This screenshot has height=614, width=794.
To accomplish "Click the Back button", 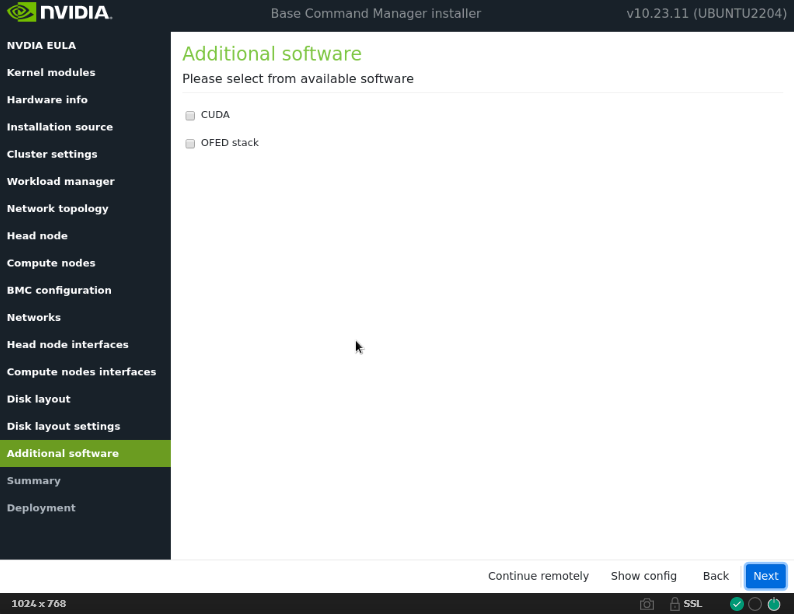I will [715, 576].
